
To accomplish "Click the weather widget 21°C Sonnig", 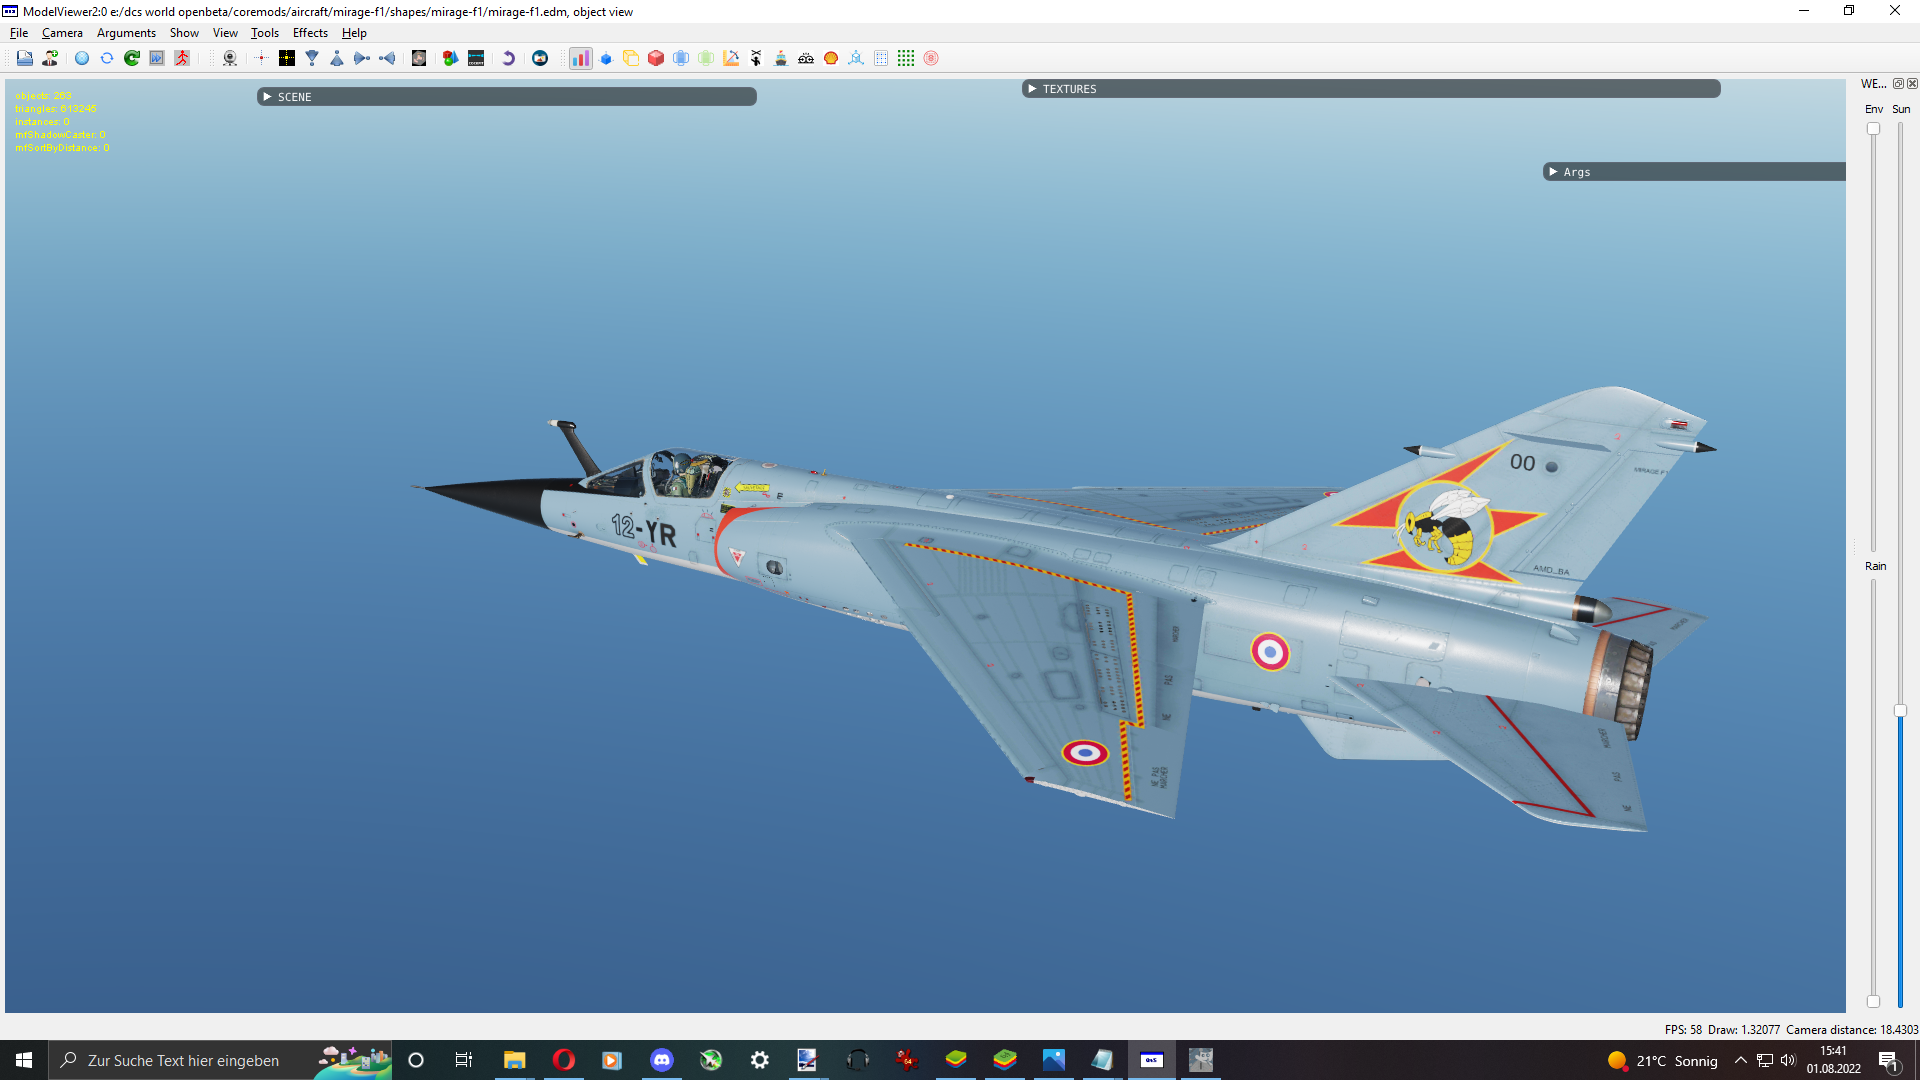I will pos(1662,1061).
